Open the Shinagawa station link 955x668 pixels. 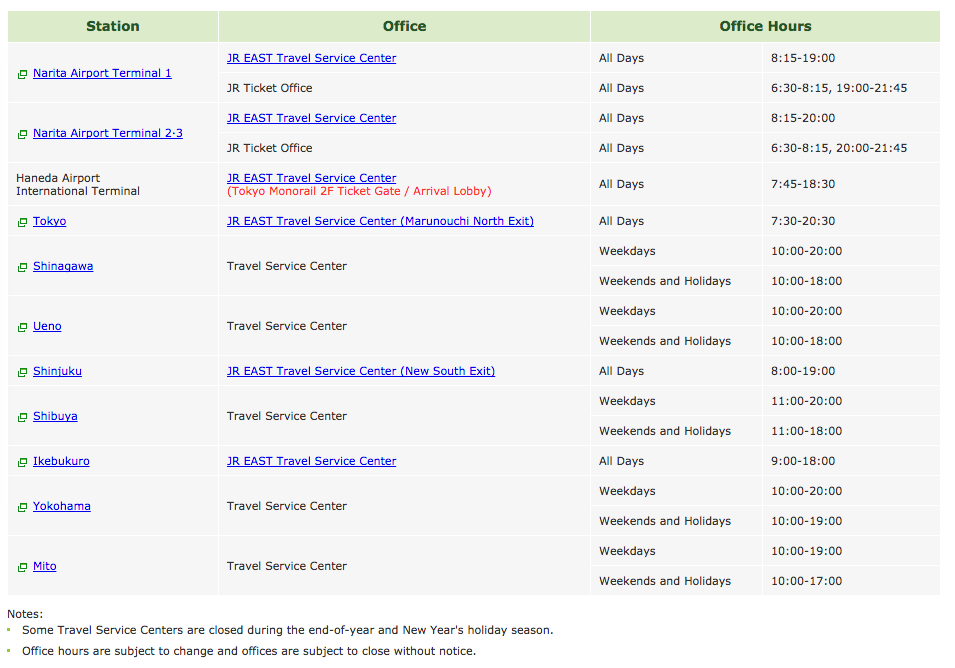tap(63, 266)
